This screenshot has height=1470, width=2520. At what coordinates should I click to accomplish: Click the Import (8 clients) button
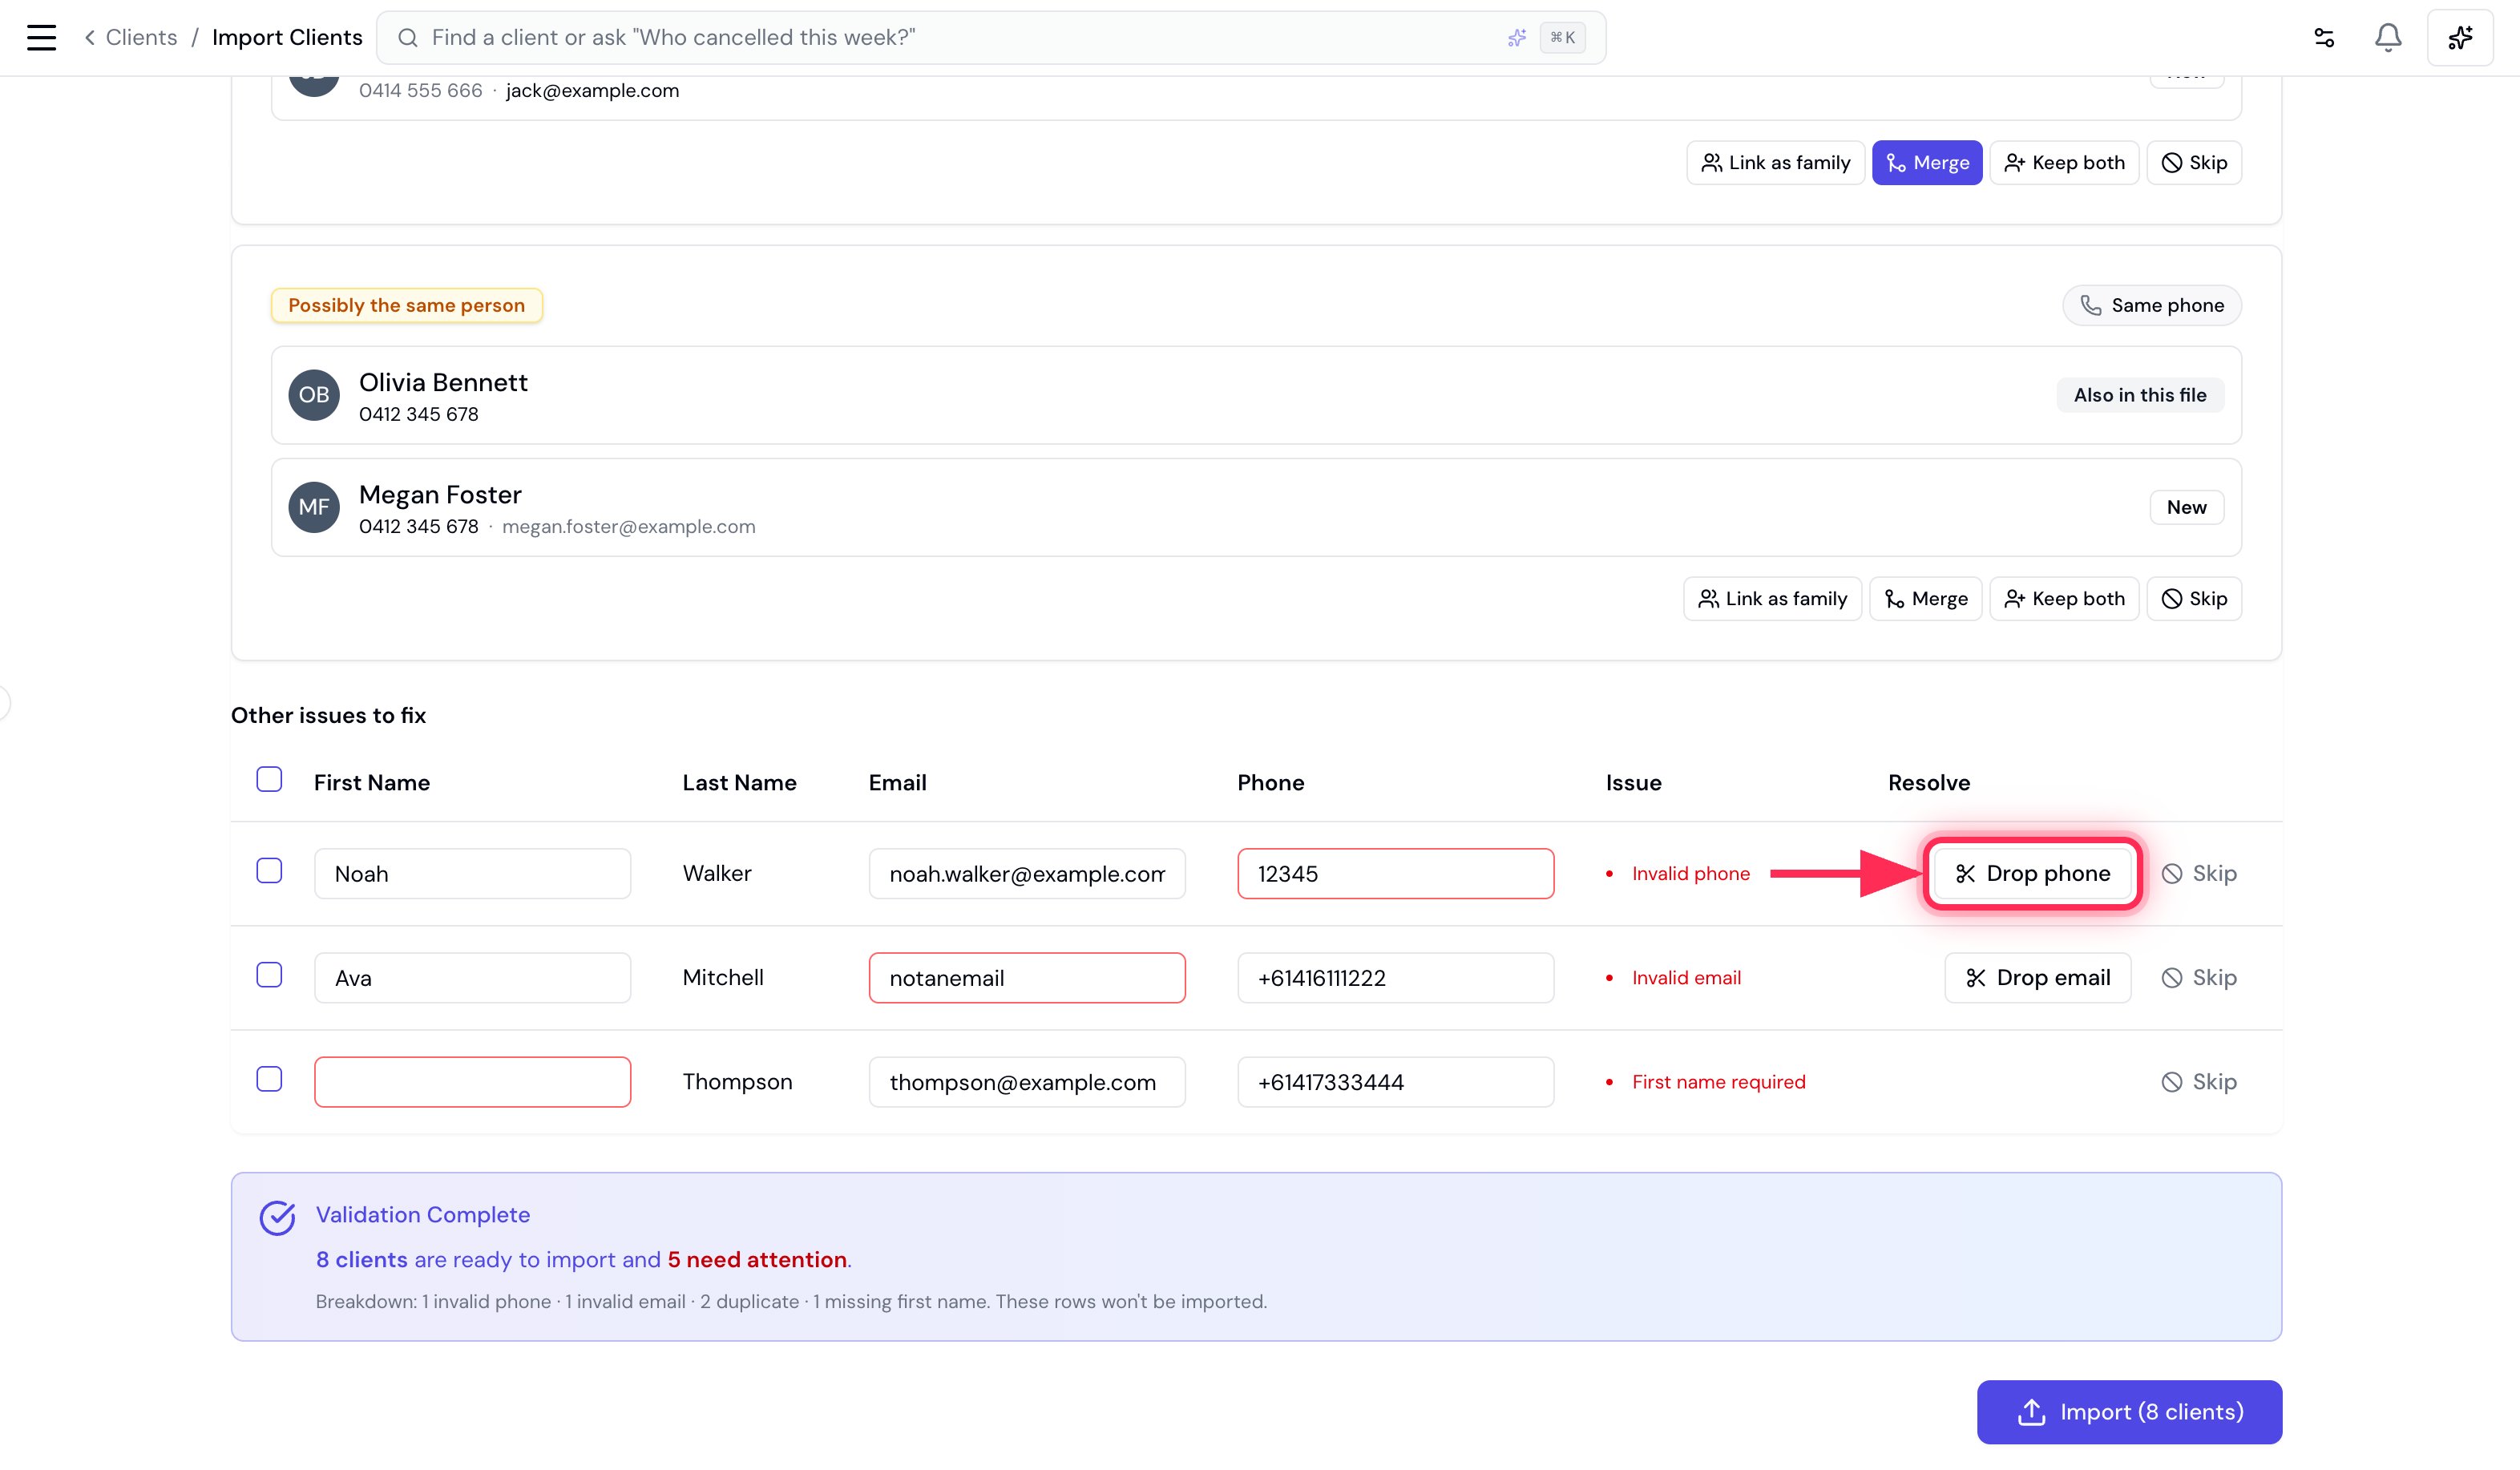coord(2129,1412)
